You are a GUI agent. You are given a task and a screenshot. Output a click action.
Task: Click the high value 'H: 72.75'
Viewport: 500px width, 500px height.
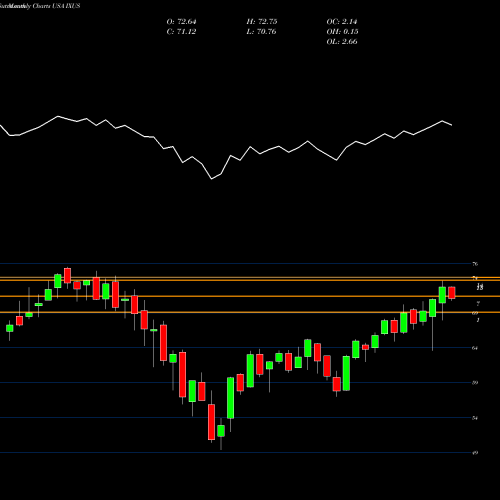point(262,22)
